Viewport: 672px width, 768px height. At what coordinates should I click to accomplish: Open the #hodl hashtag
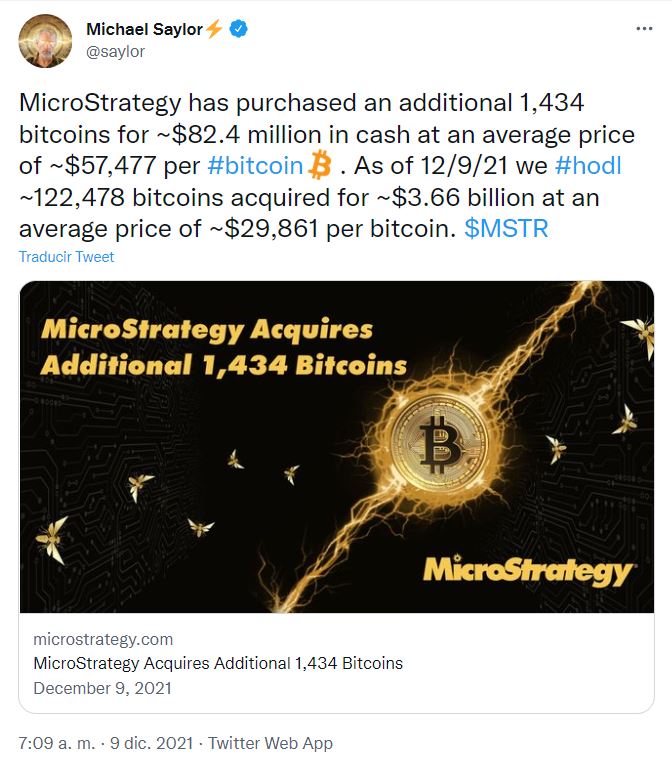[x=588, y=166]
